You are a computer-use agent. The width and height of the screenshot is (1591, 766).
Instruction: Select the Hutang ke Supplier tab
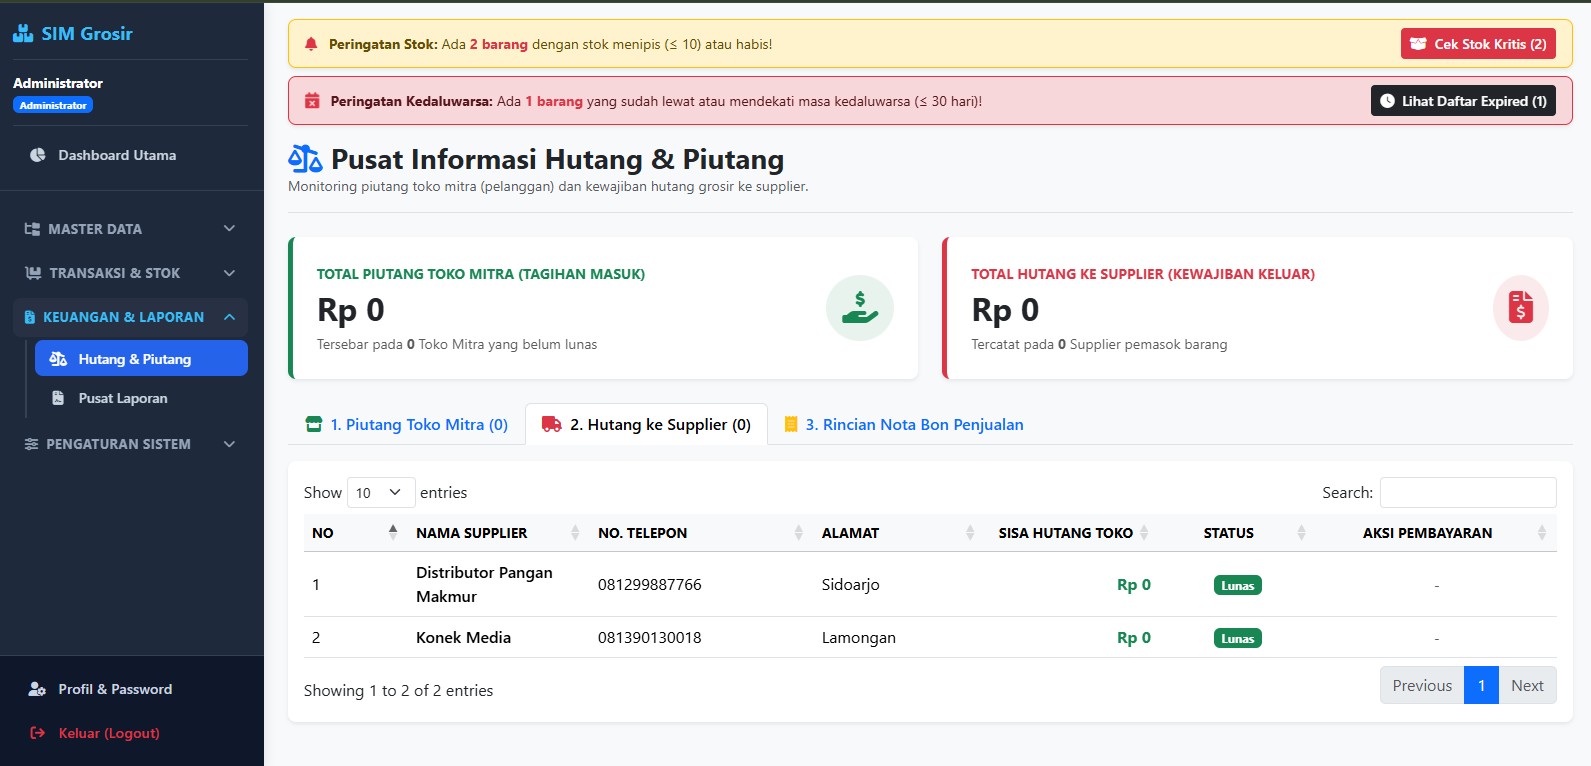point(647,424)
